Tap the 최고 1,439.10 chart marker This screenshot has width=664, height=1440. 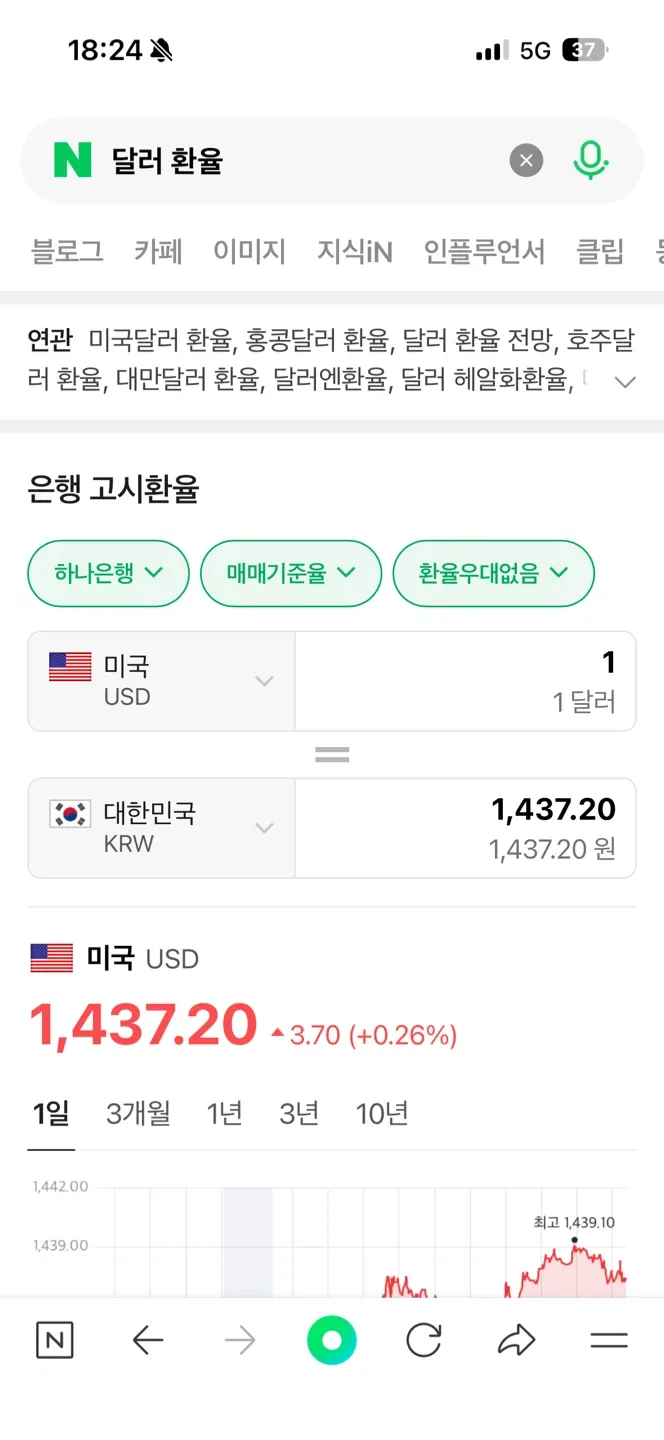(575, 1240)
